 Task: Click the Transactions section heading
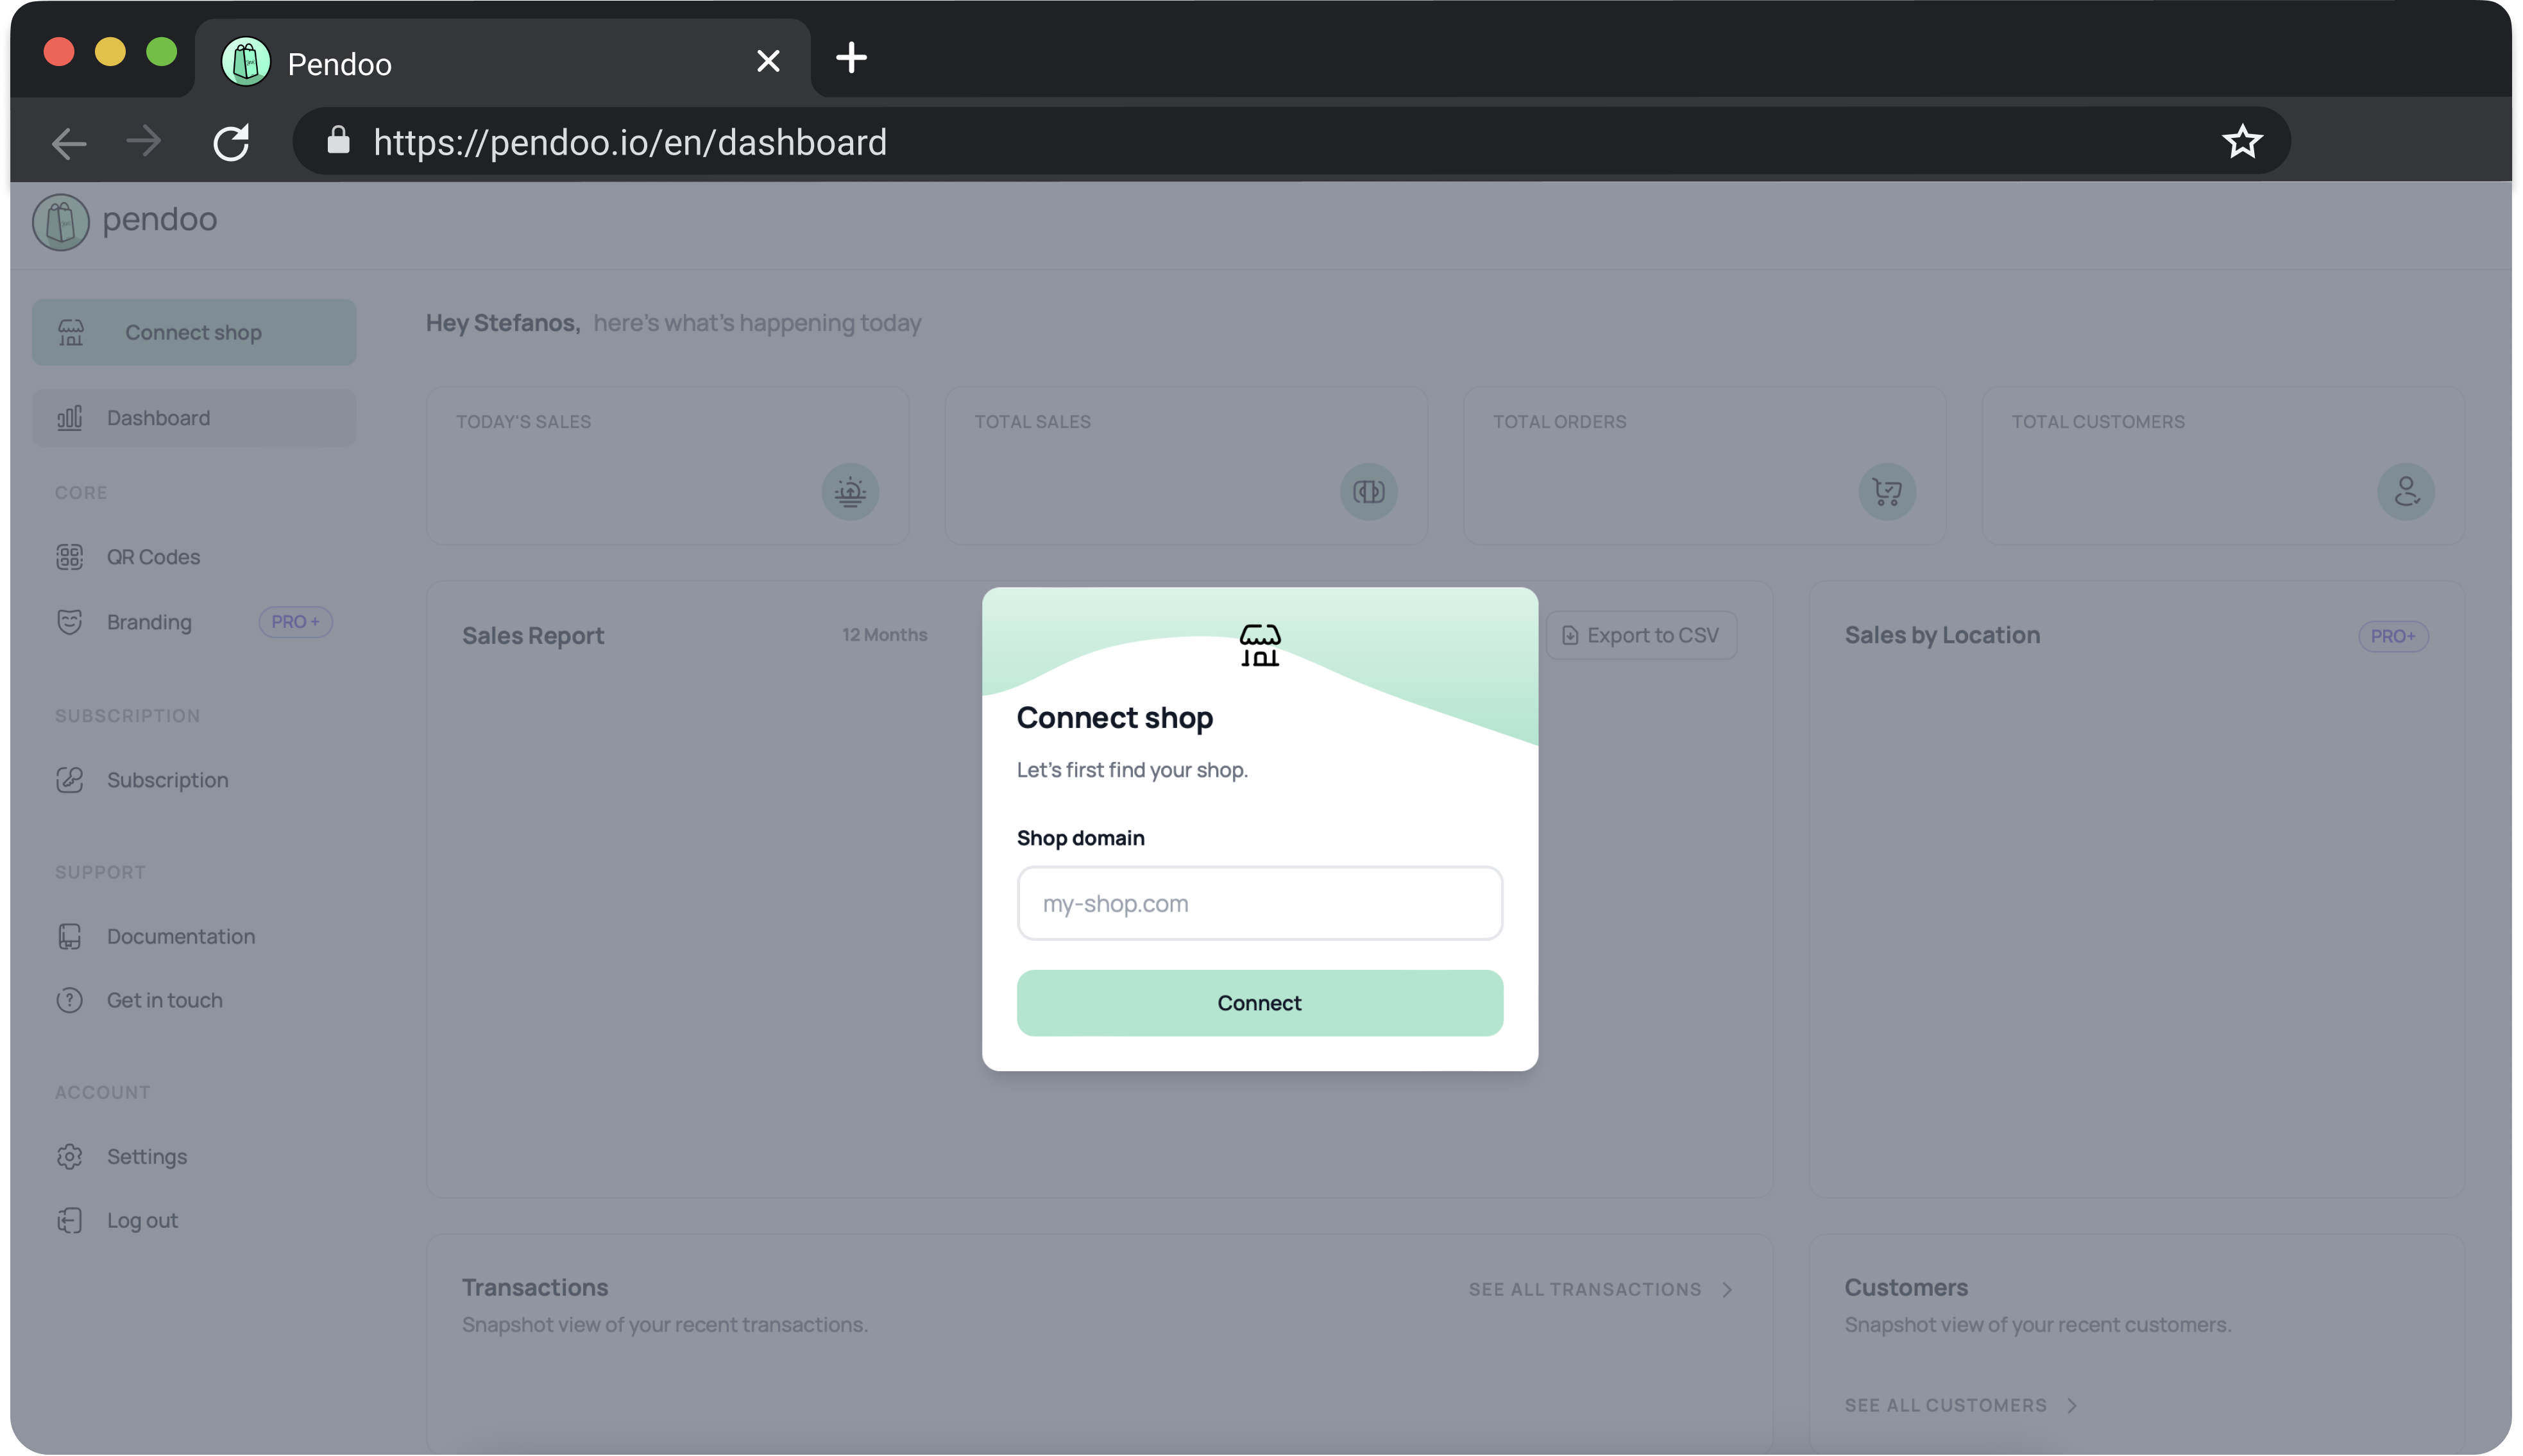pyautogui.click(x=535, y=1288)
